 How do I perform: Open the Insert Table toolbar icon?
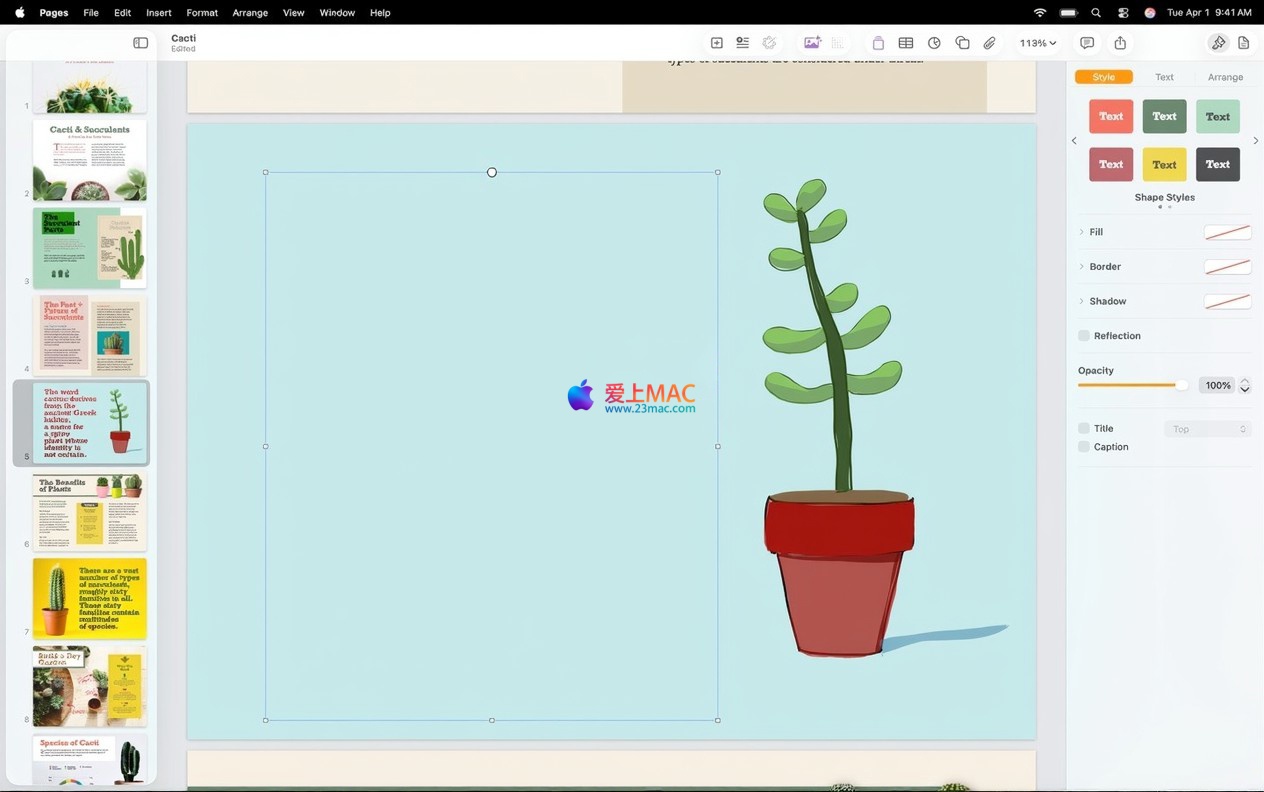tap(905, 43)
